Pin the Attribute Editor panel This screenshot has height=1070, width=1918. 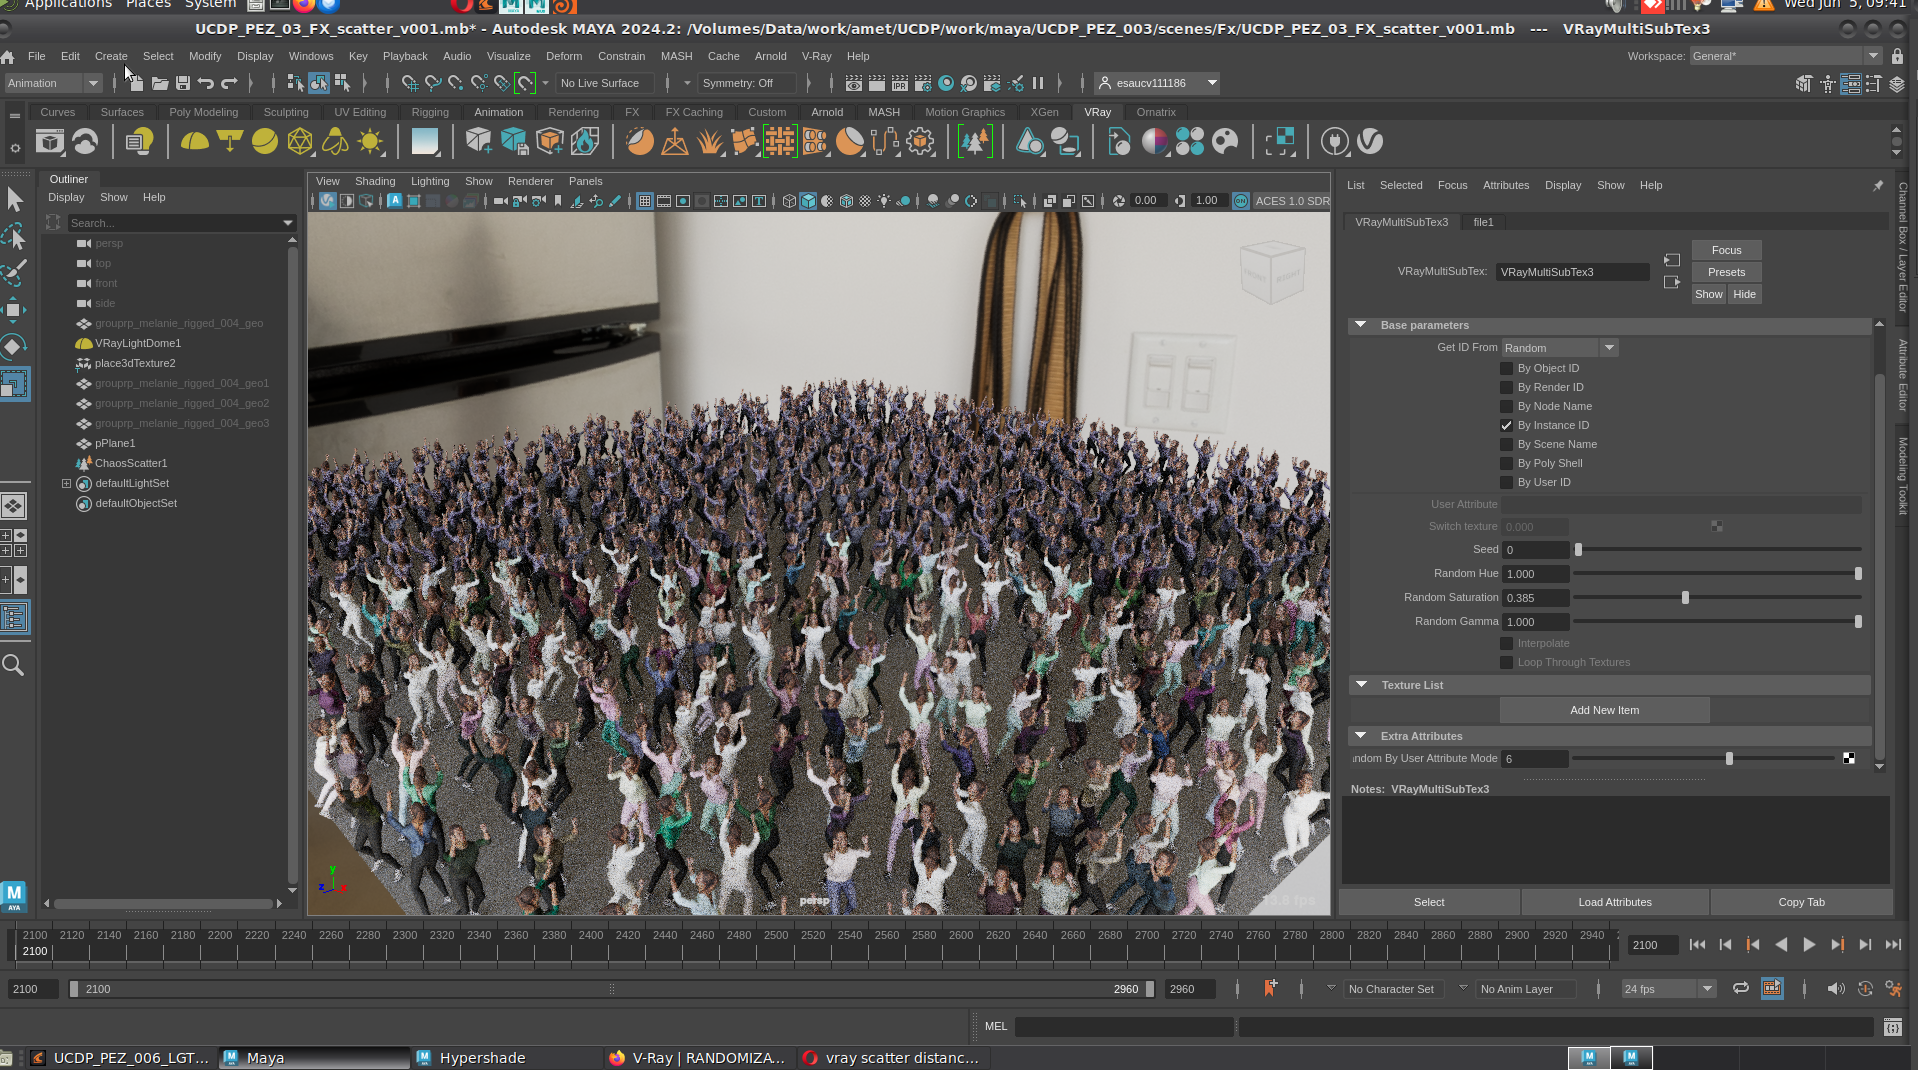[x=1878, y=185]
